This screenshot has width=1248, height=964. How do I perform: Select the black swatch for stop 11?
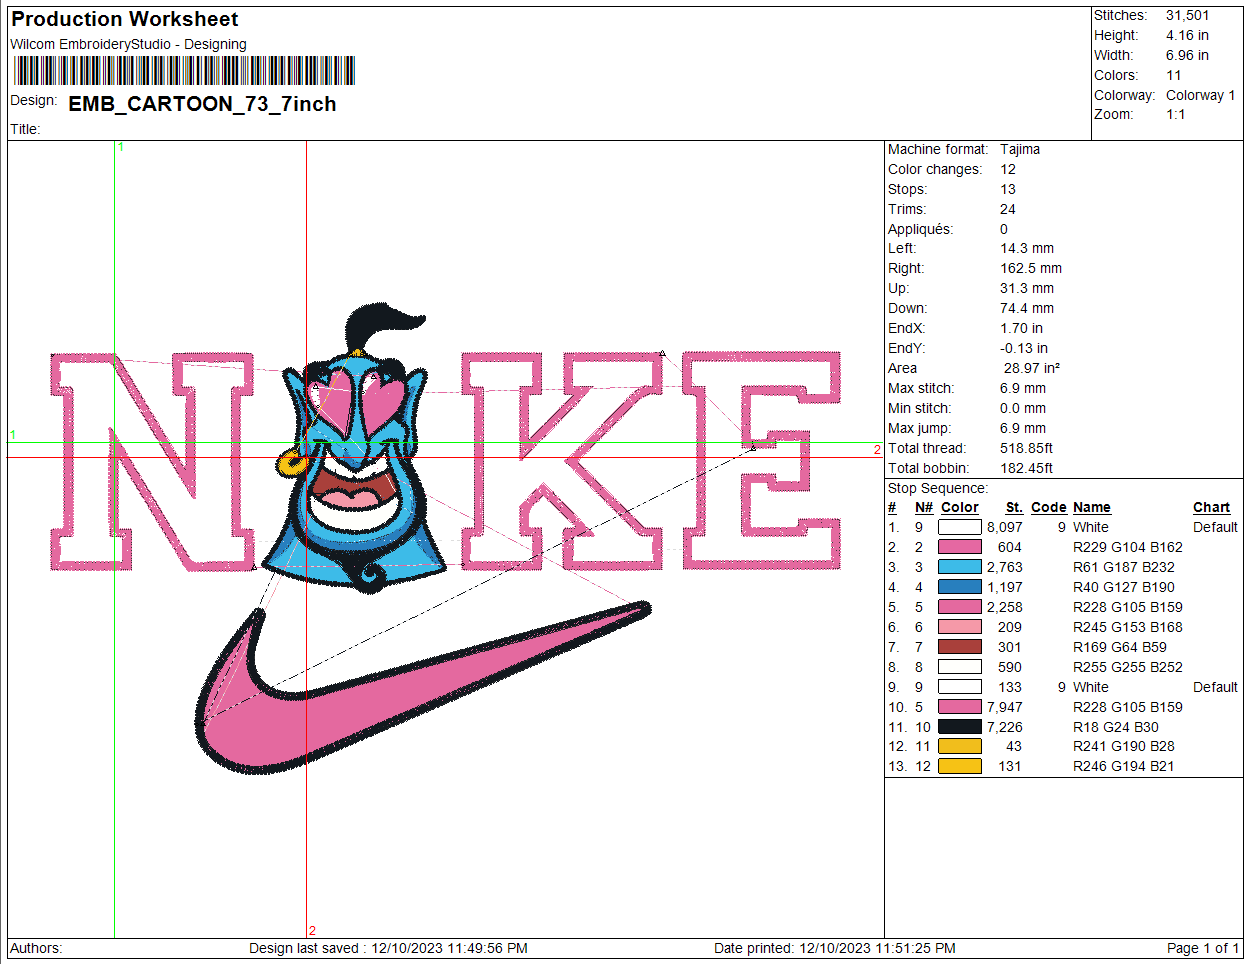[x=960, y=727]
